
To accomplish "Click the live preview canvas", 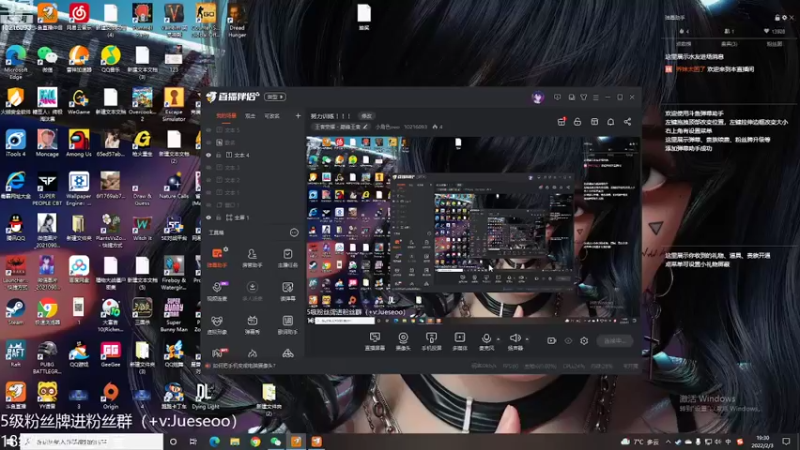I will point(473,230).
